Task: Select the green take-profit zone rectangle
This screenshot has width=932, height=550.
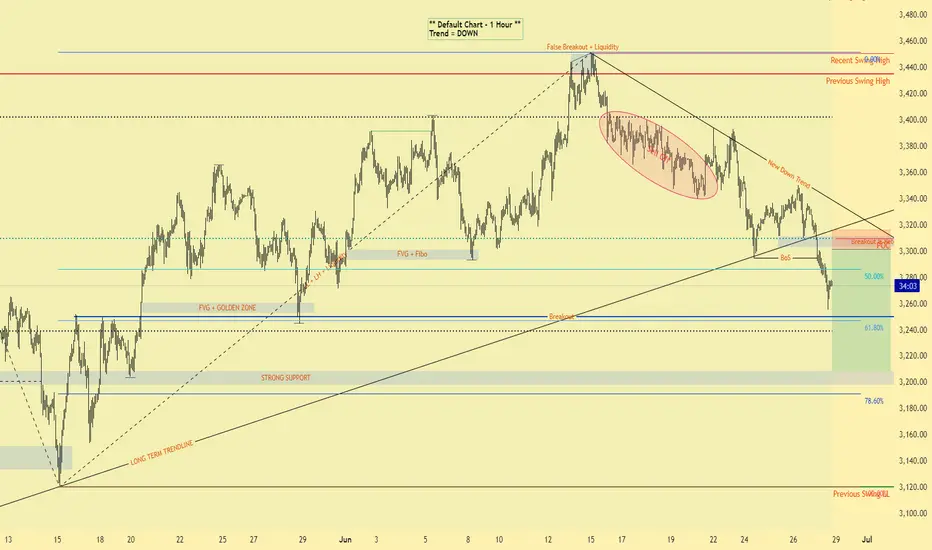Action: click(861, 310)
